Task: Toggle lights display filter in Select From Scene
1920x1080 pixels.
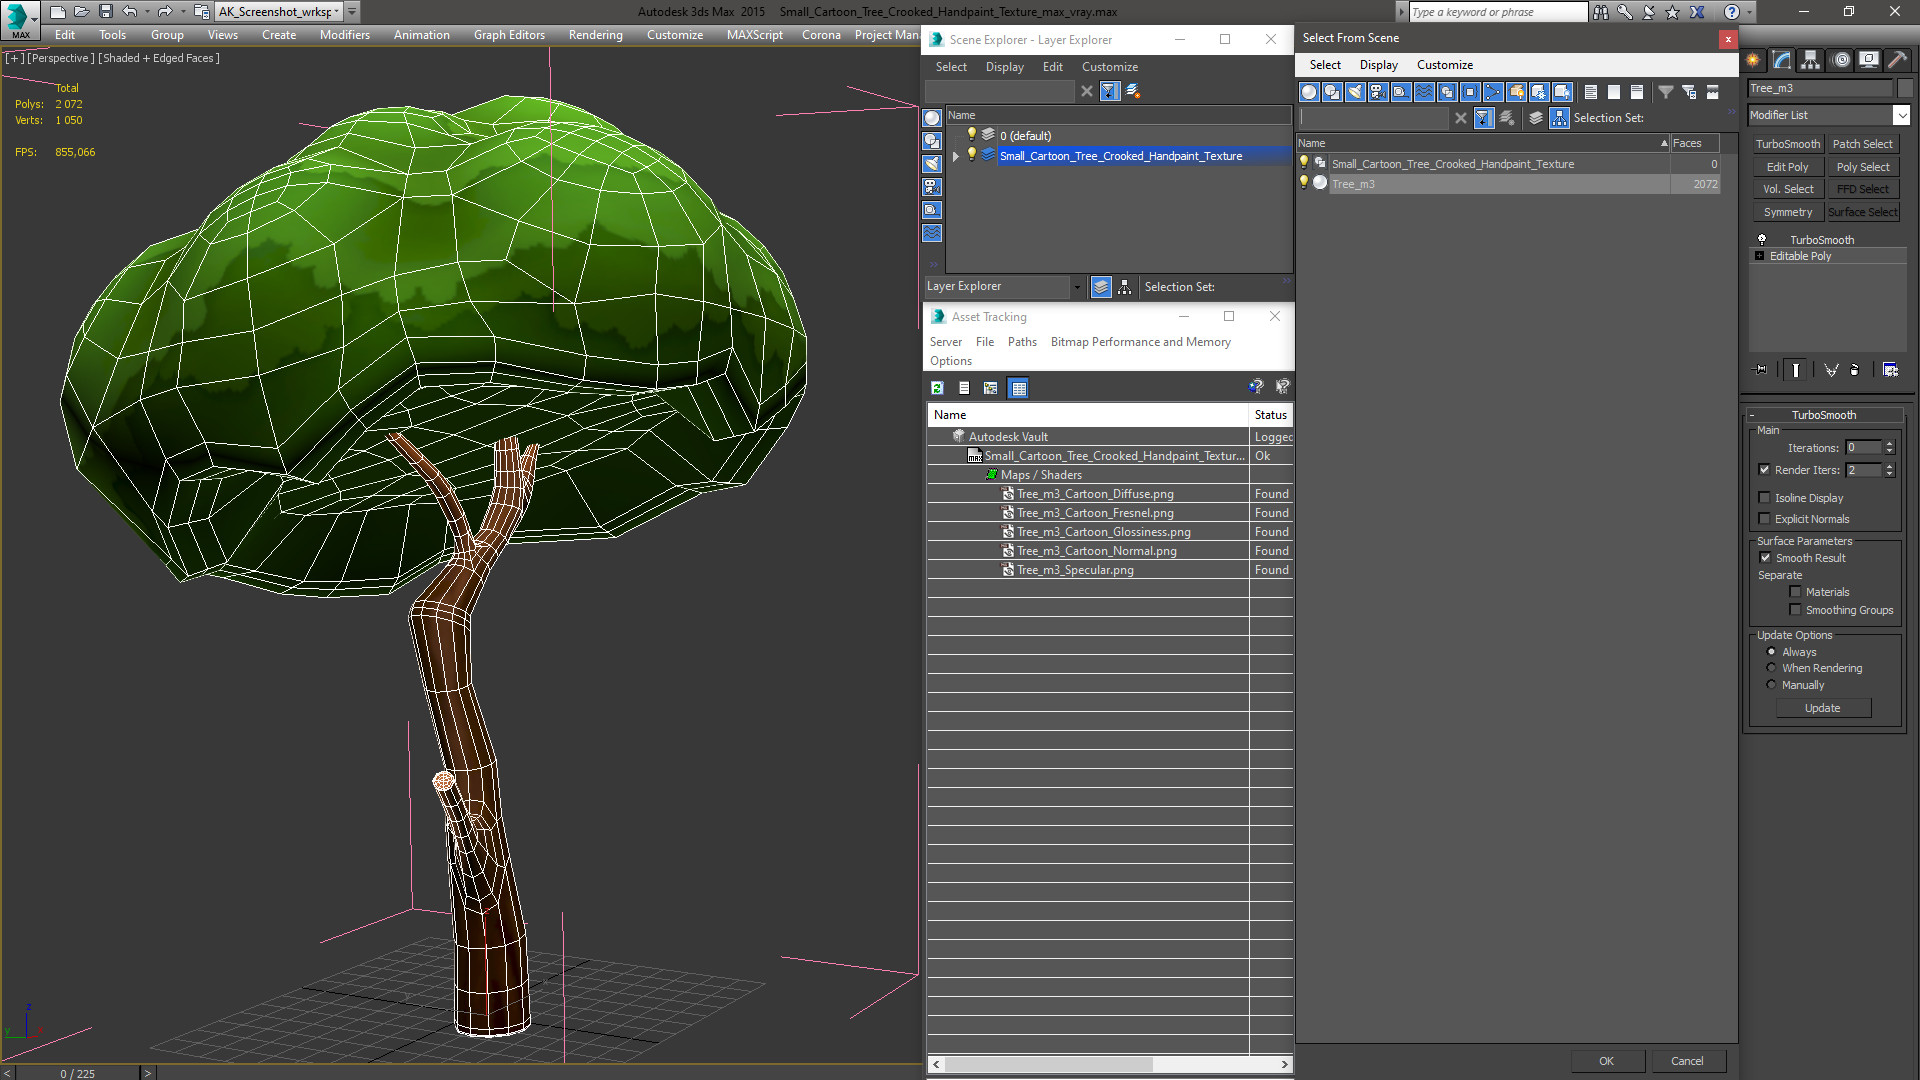Action: click(x=1355, y=92)
